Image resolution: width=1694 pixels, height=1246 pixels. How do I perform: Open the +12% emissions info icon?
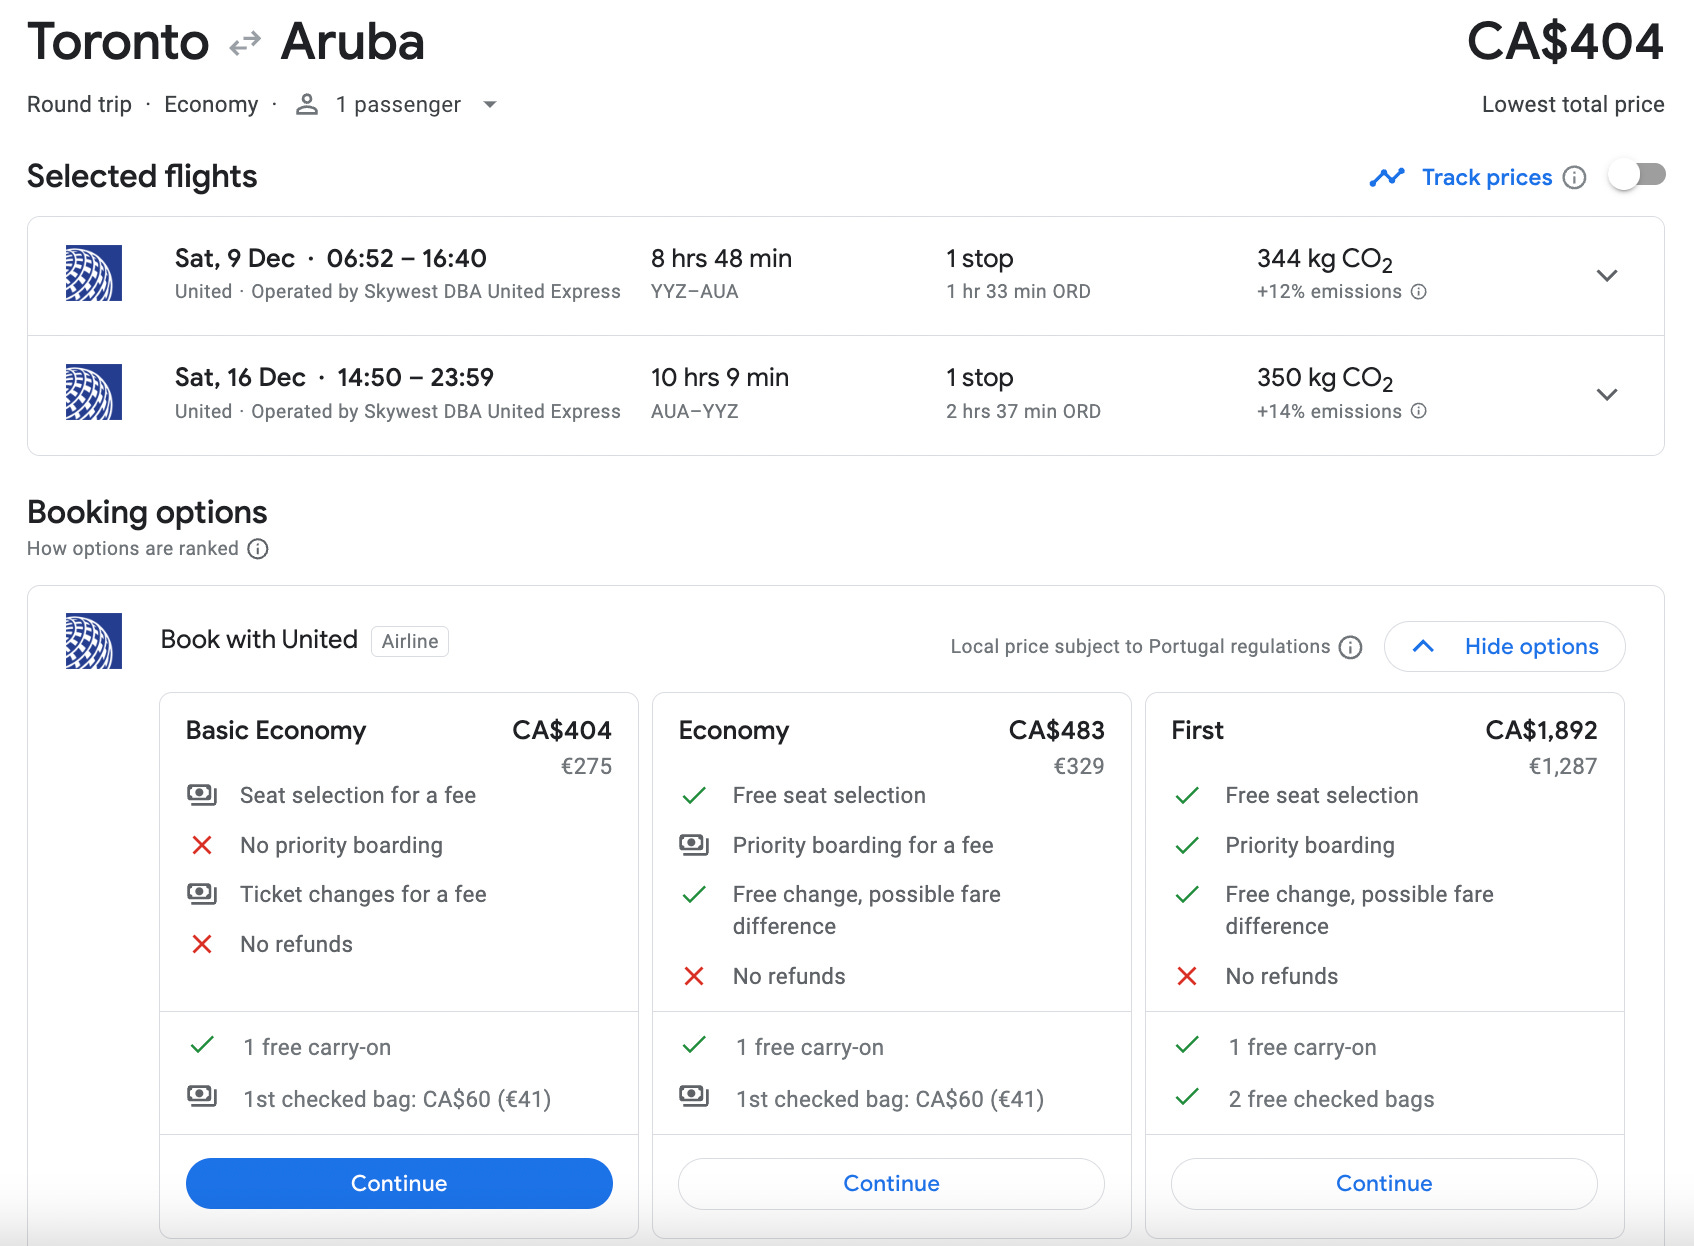click(x=1419, y=292)
